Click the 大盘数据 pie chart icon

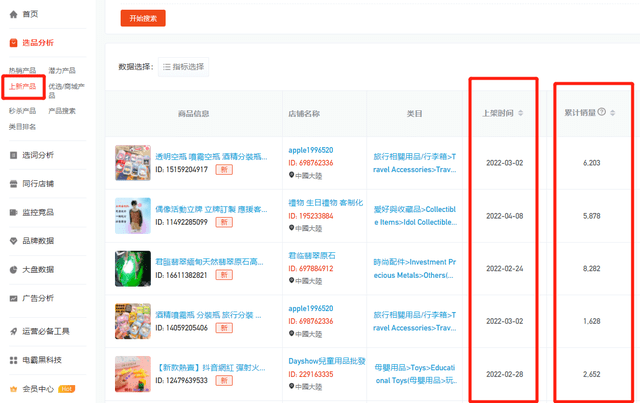coord(13,269)
